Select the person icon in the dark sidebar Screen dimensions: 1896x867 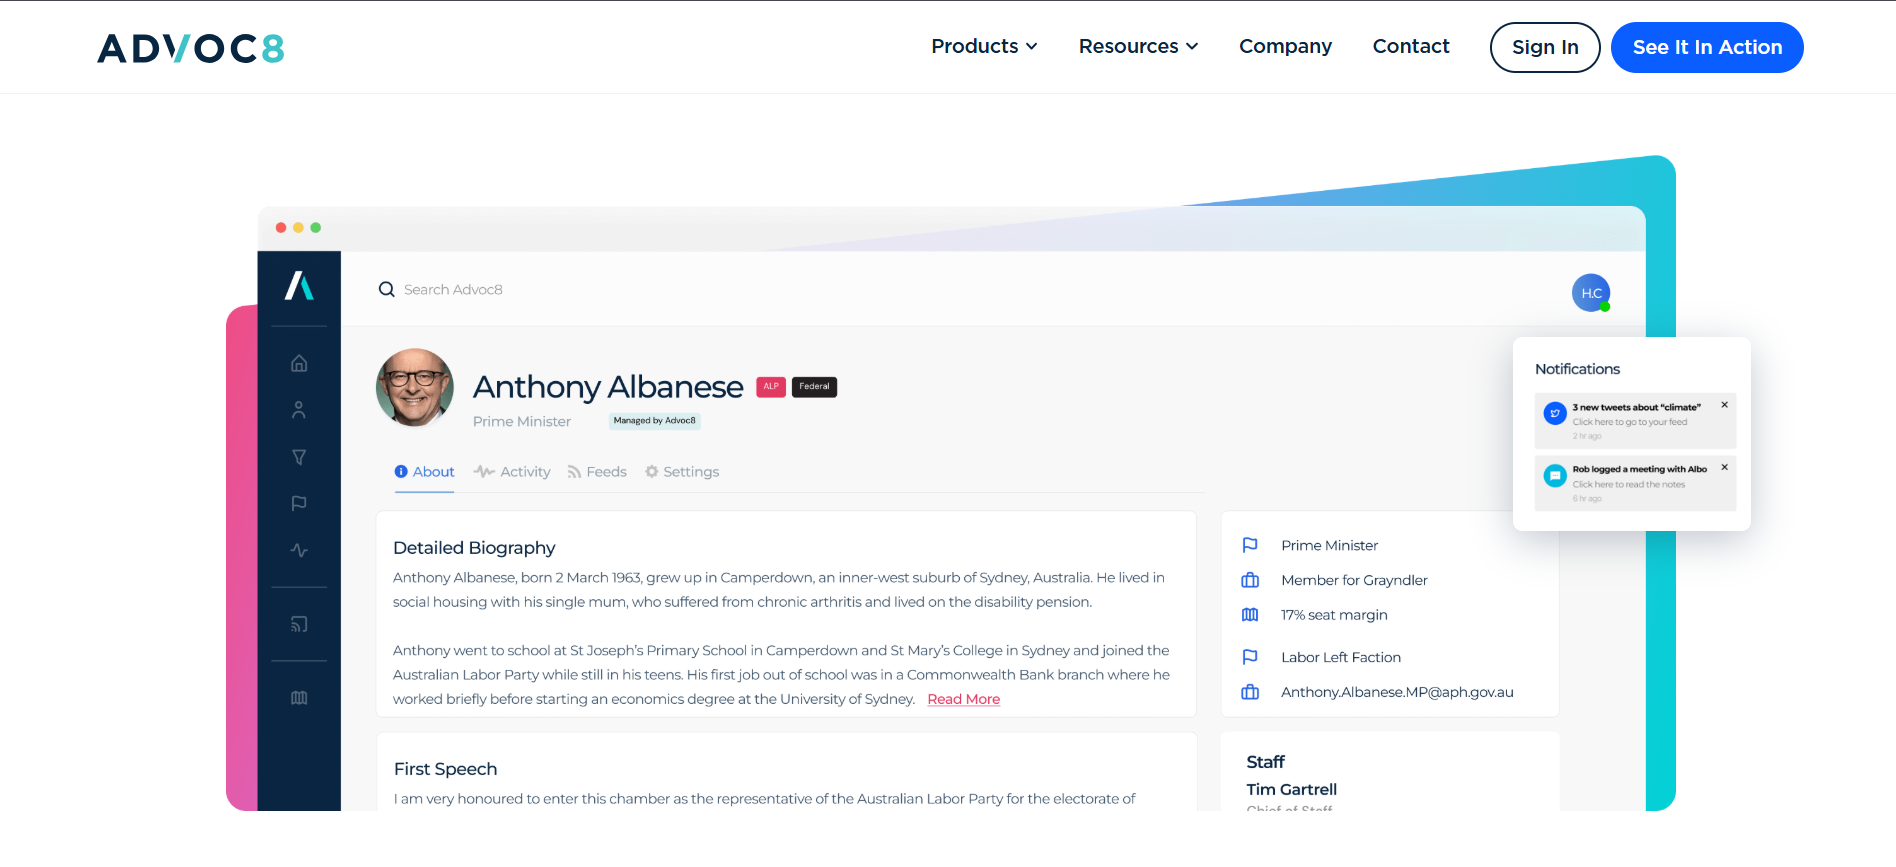tap(299, 410)
